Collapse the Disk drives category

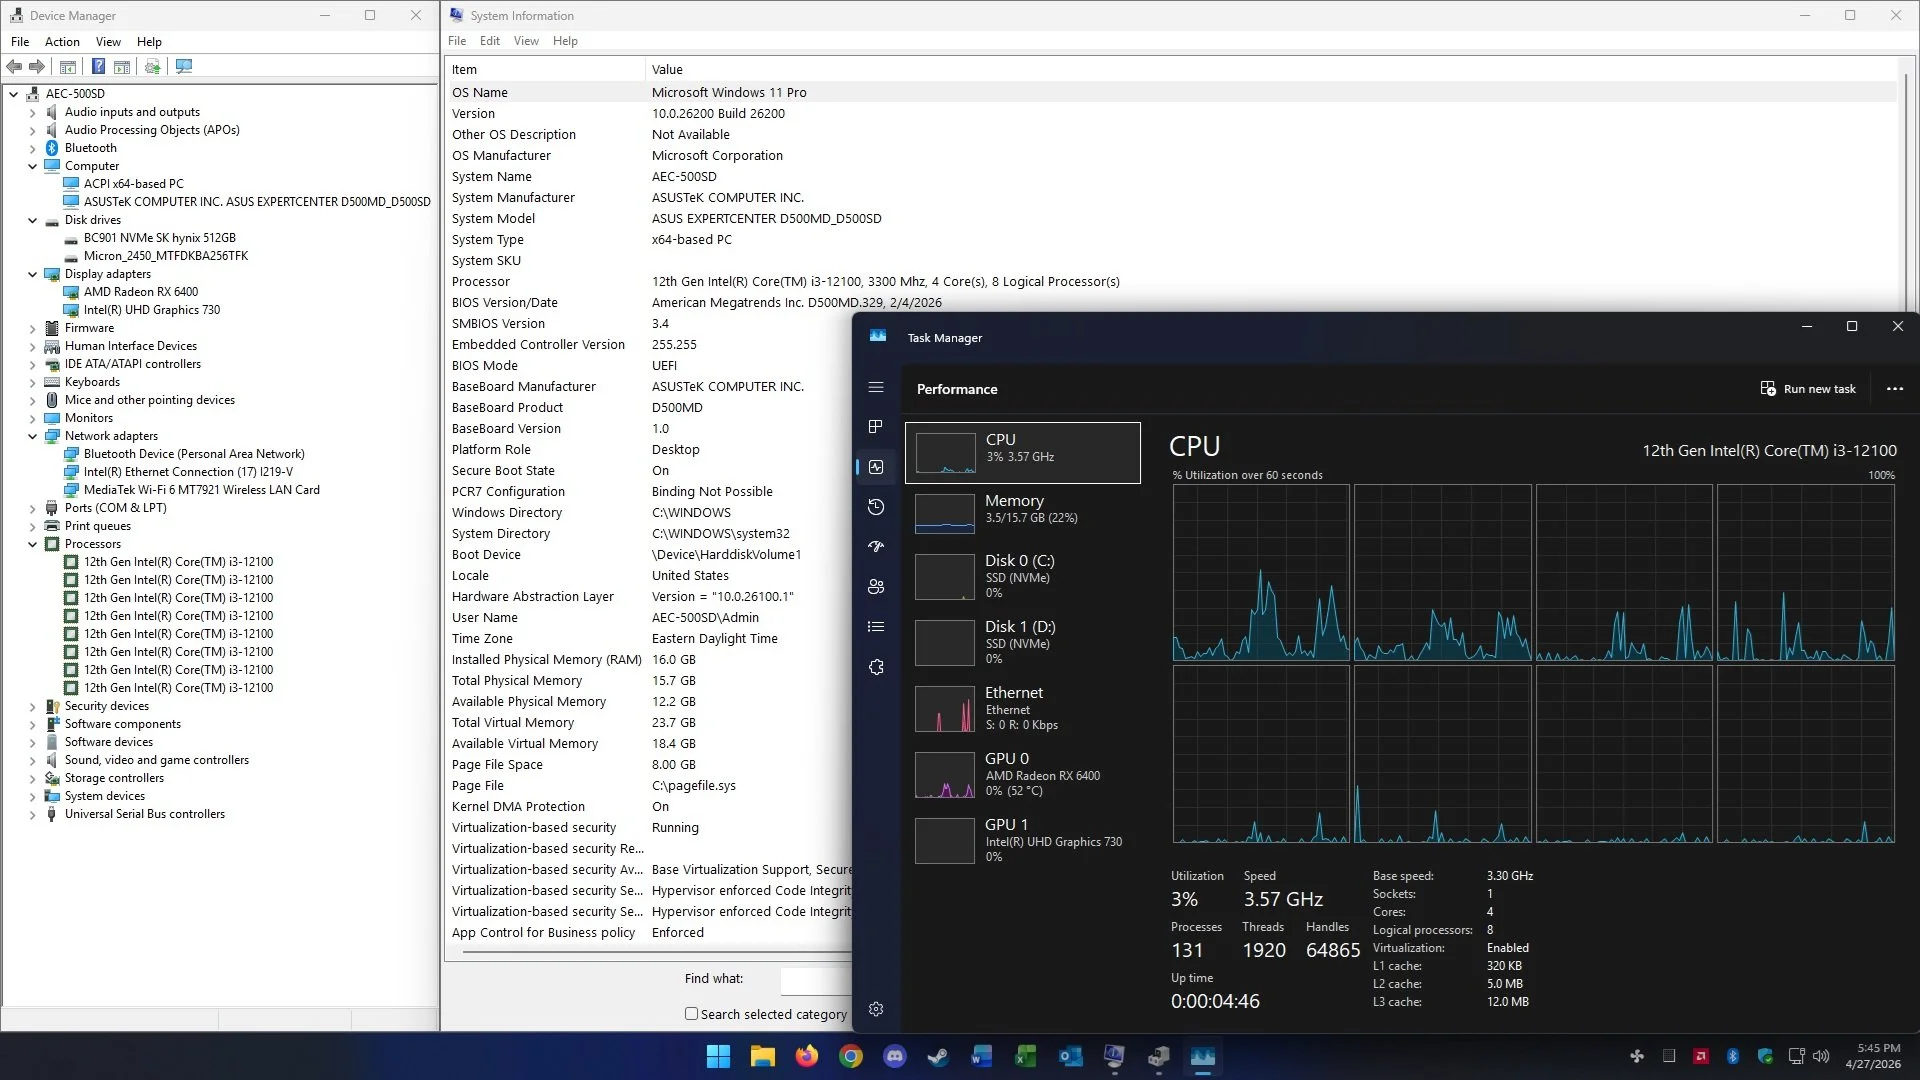(32, 220)
